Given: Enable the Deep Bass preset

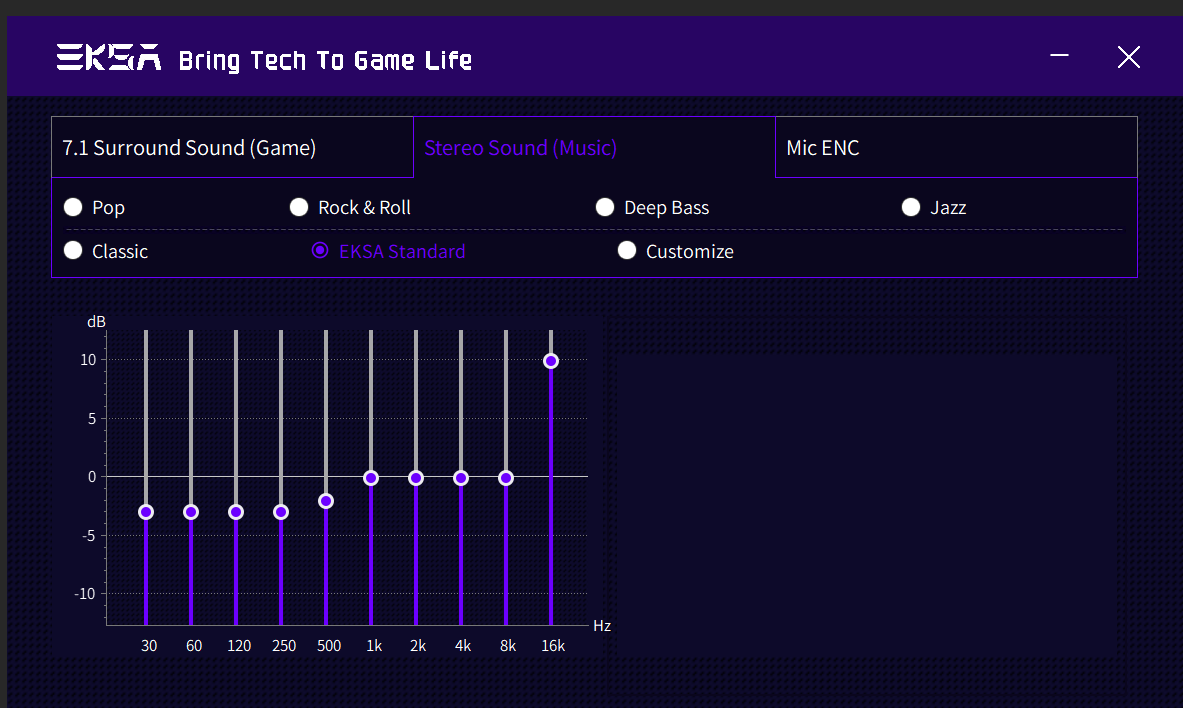Looking at the screenshot, I should [x=605, y=207].
